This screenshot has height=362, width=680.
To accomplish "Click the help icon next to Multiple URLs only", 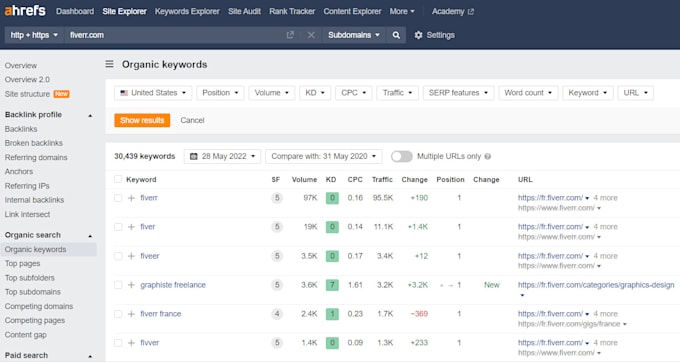I will click(x=487, y=157).
